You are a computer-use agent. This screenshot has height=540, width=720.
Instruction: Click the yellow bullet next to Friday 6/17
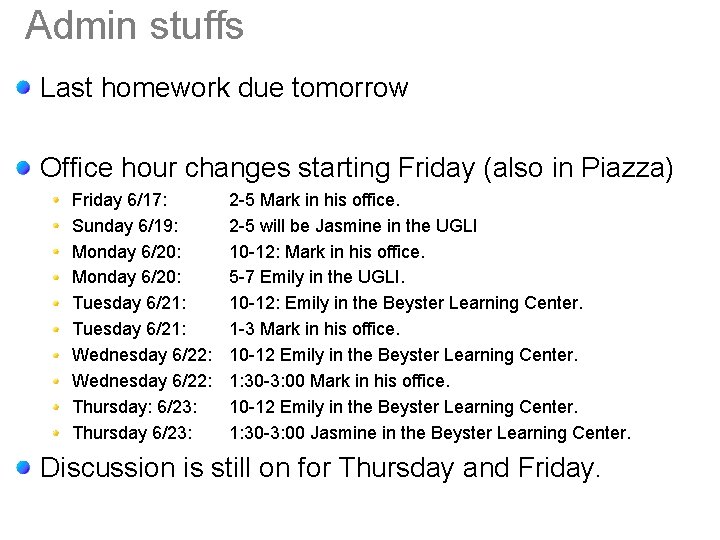(60, 200)
